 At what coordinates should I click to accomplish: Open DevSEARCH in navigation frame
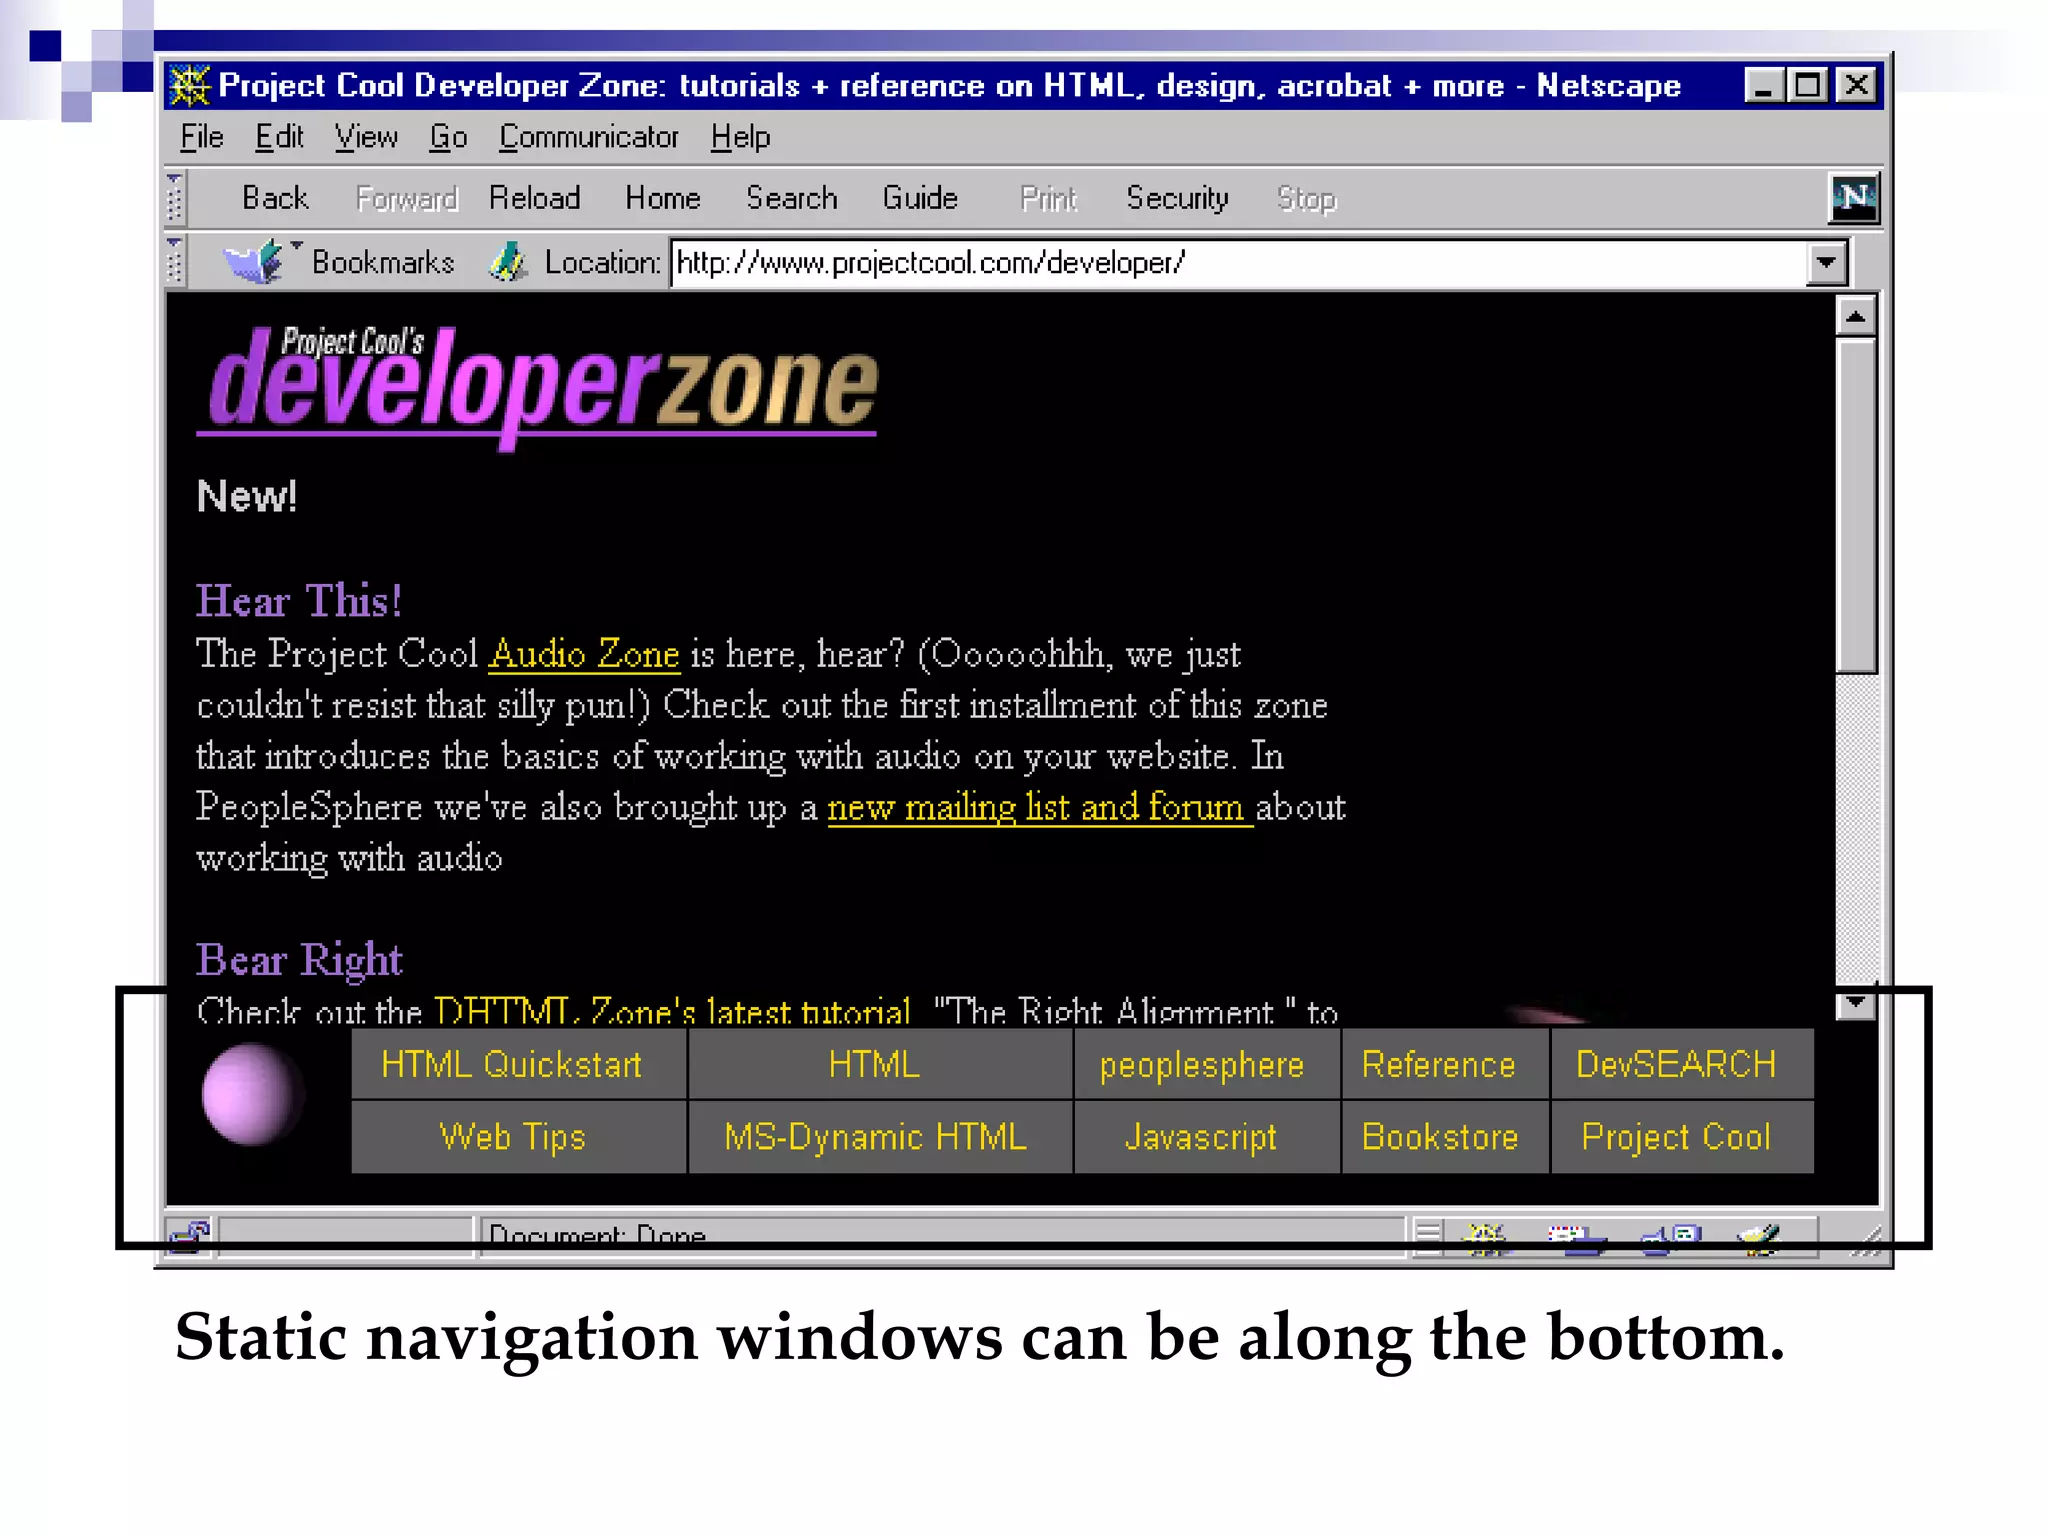(x=1682, y=1064)
